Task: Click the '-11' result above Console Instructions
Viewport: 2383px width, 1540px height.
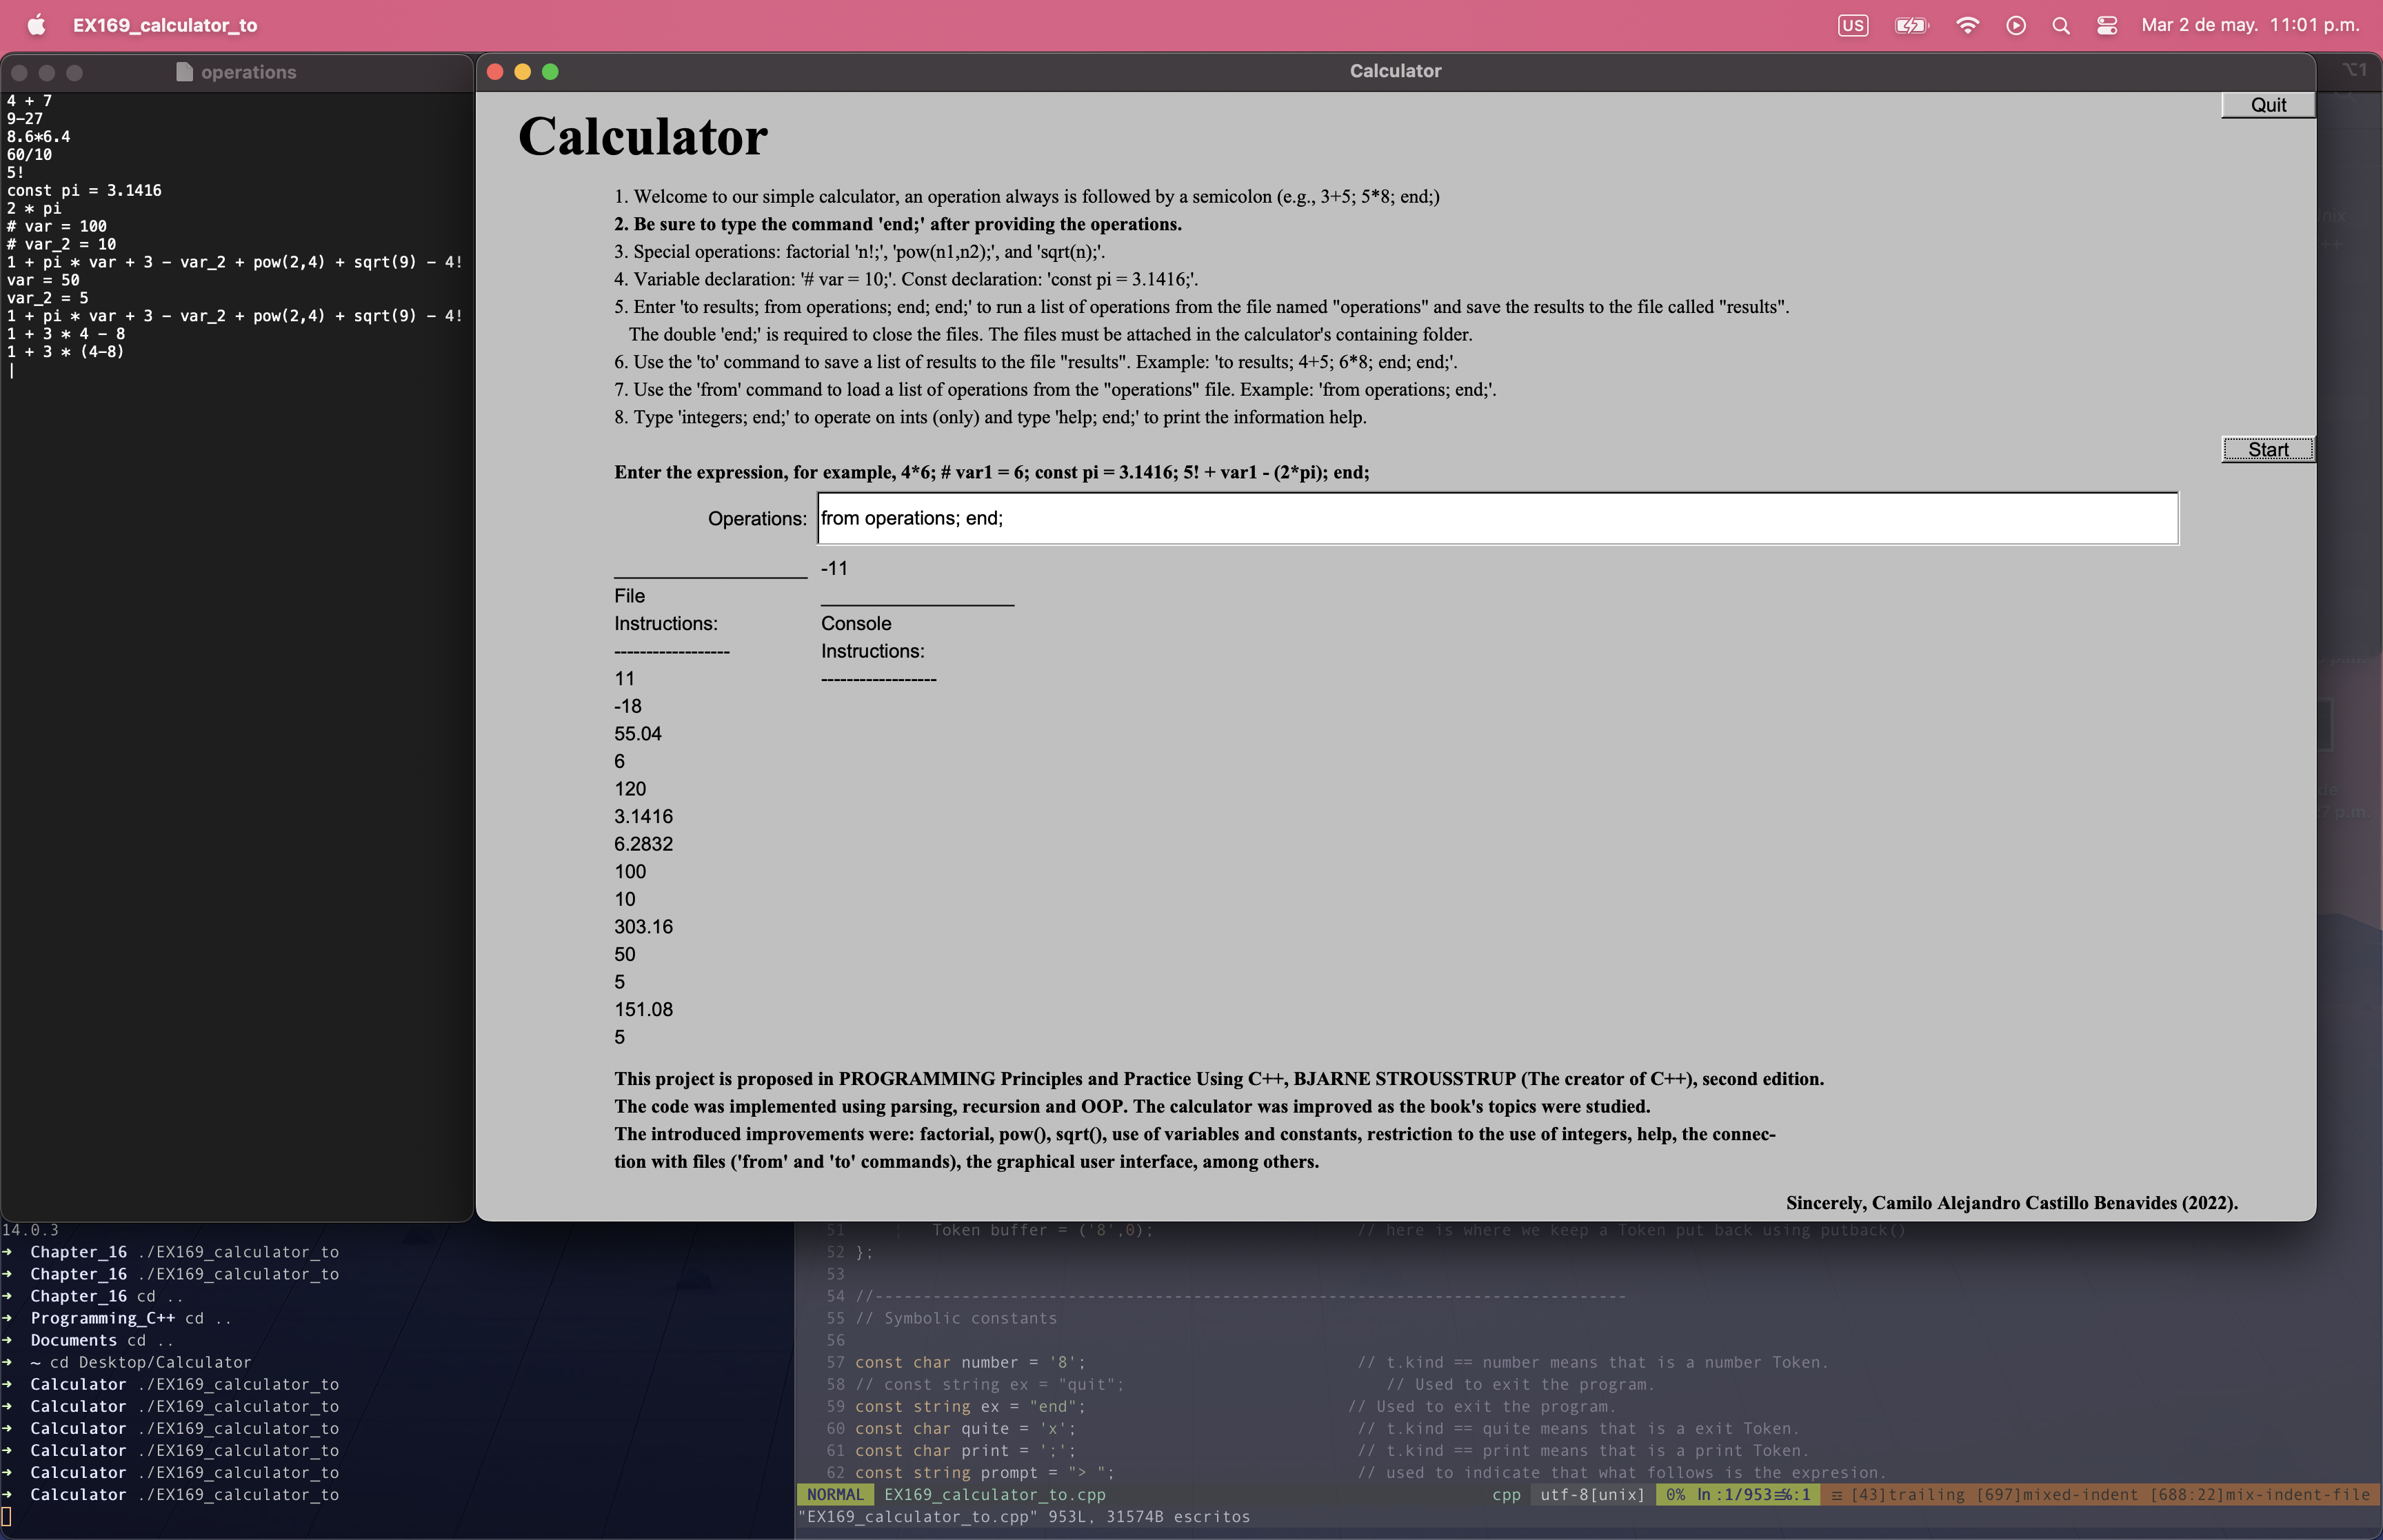Action: coord(834,568)
